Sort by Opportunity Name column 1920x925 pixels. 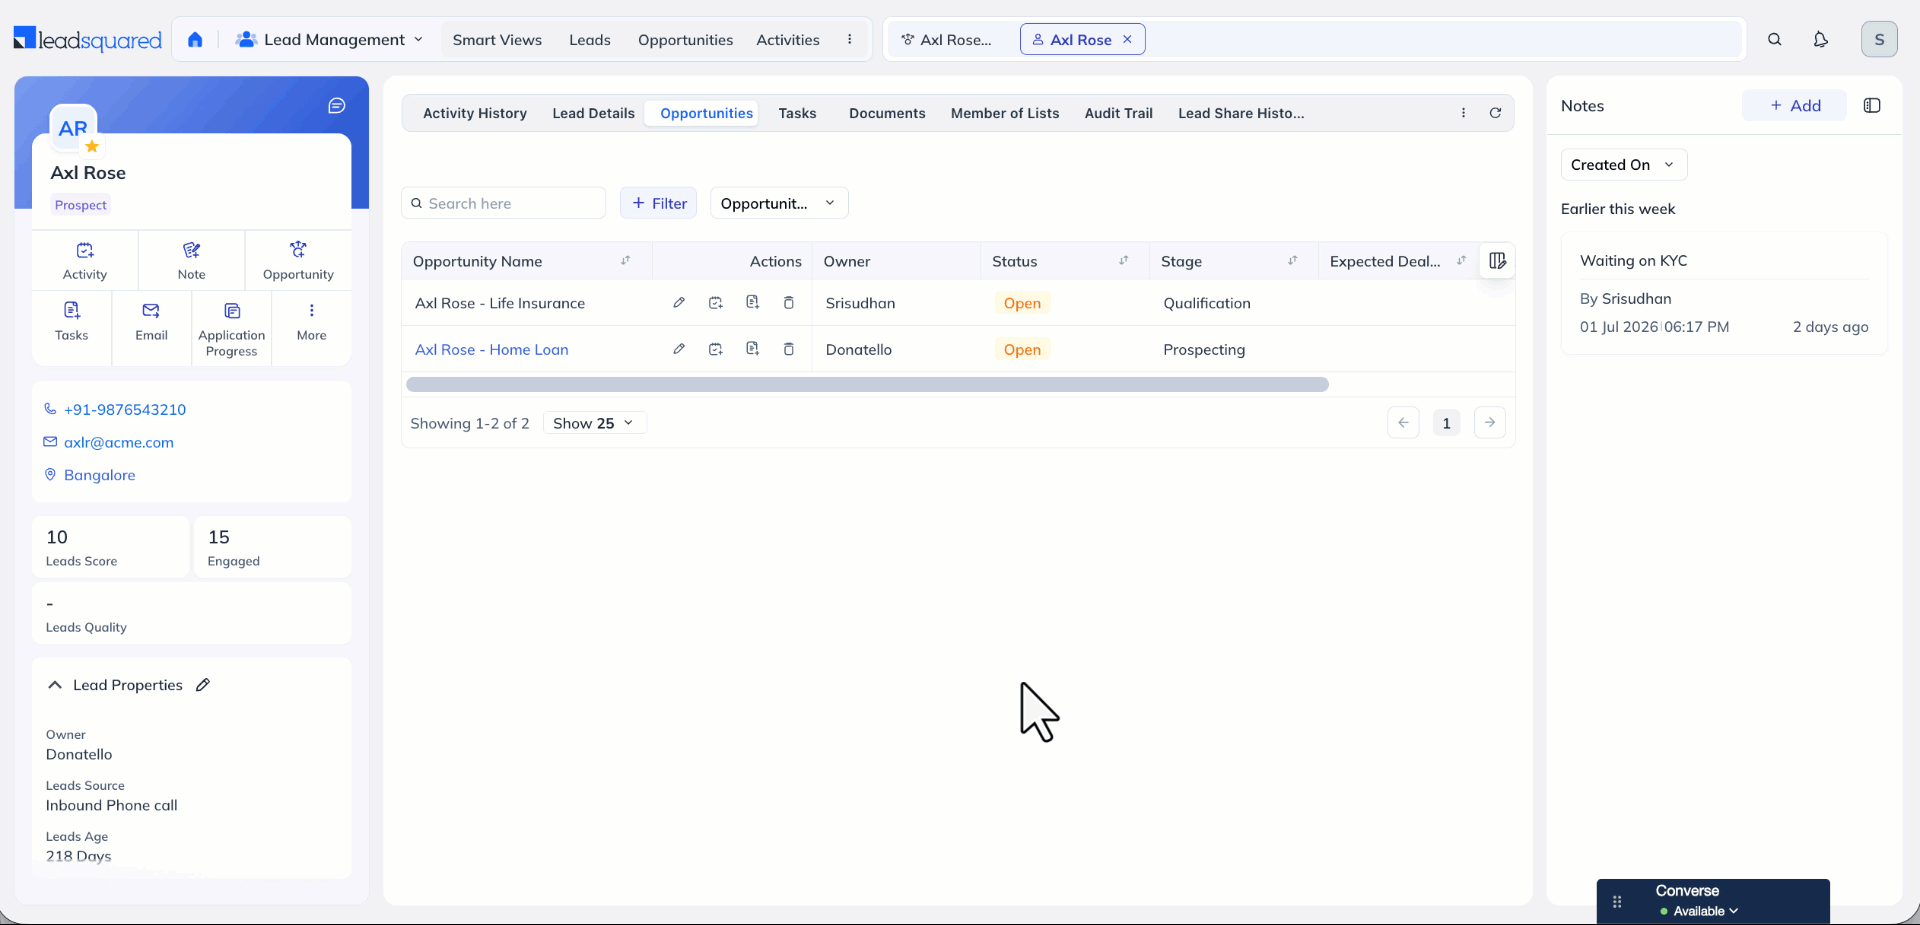(x=626, y=261)
